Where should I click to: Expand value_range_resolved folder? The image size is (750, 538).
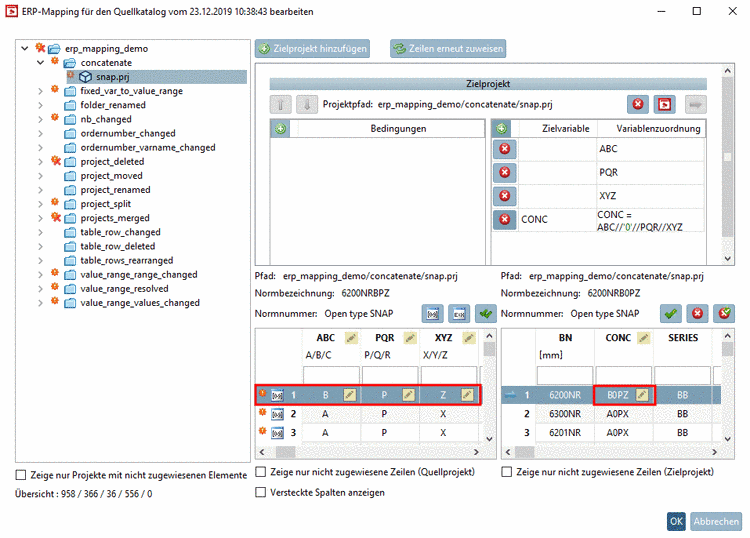[x=40, y=289]
